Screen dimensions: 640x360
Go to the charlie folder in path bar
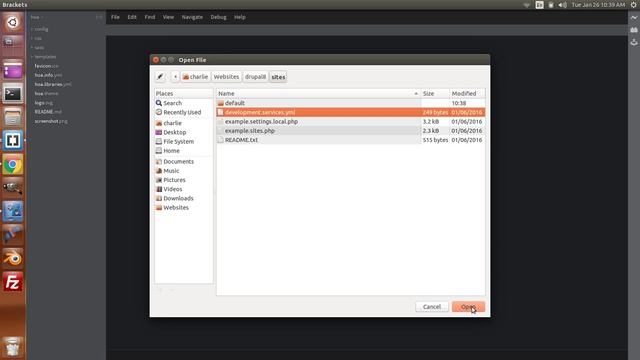coord(195,77)
